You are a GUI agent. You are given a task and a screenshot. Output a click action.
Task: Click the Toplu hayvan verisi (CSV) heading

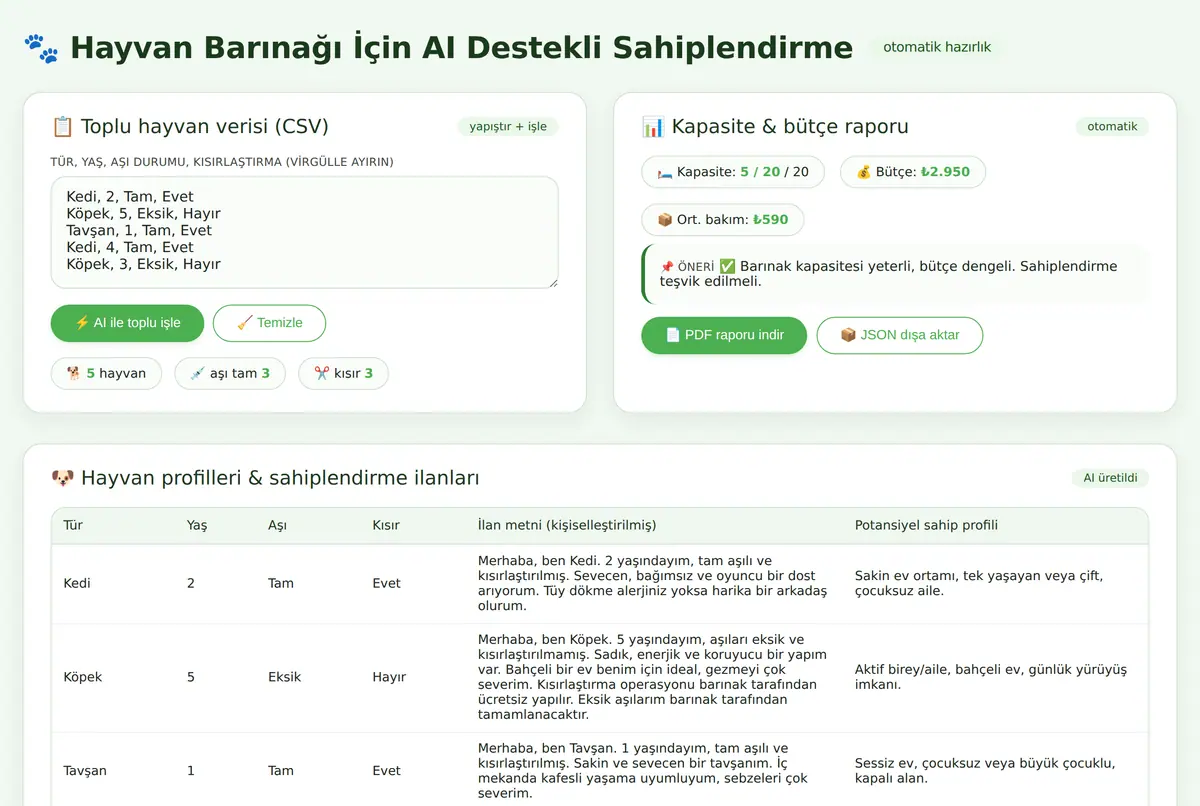tap(205, 127)
